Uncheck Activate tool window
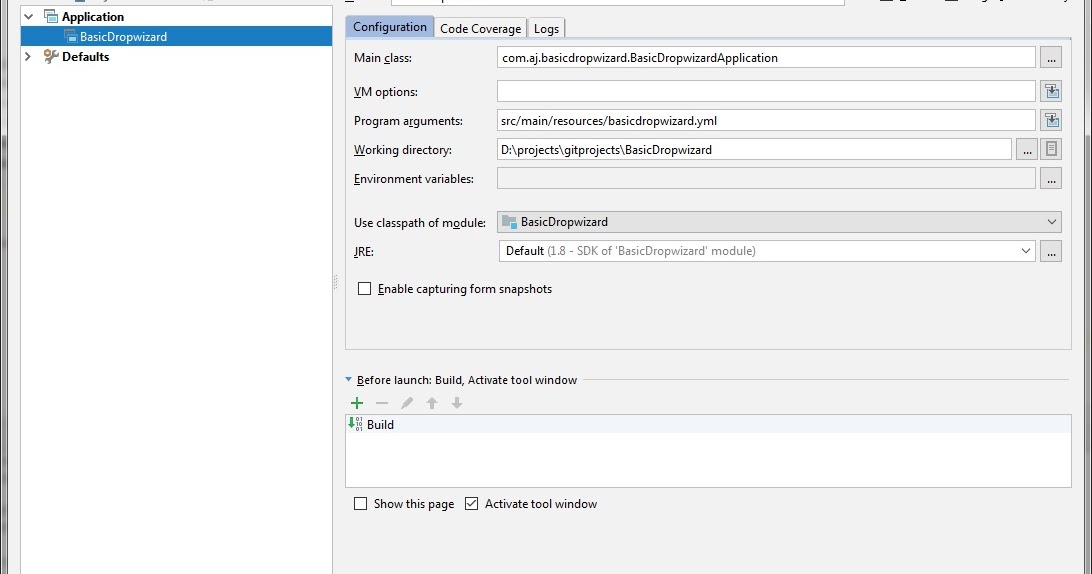 pyautogui.click(x=472, y=504)
